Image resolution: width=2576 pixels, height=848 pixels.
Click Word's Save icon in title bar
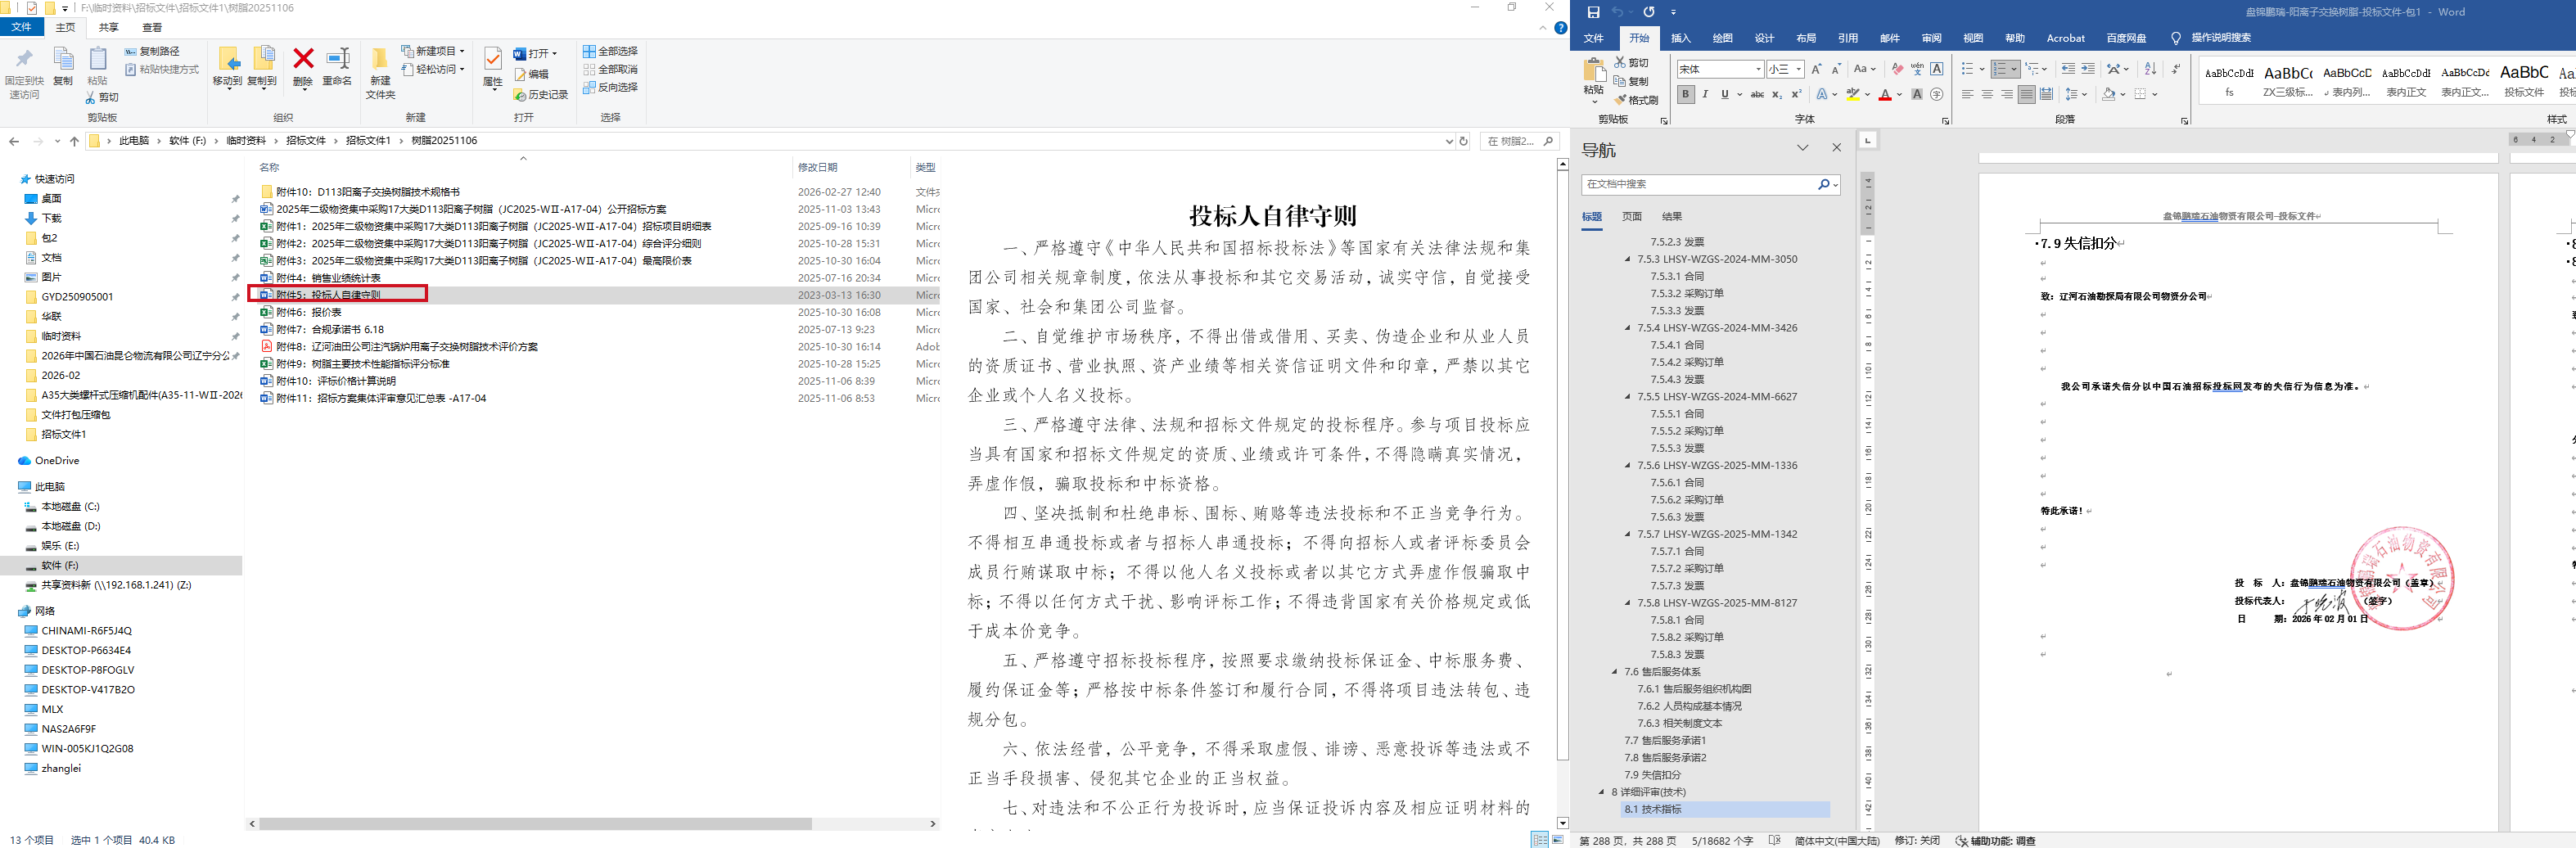click(x=1593, y=12)
